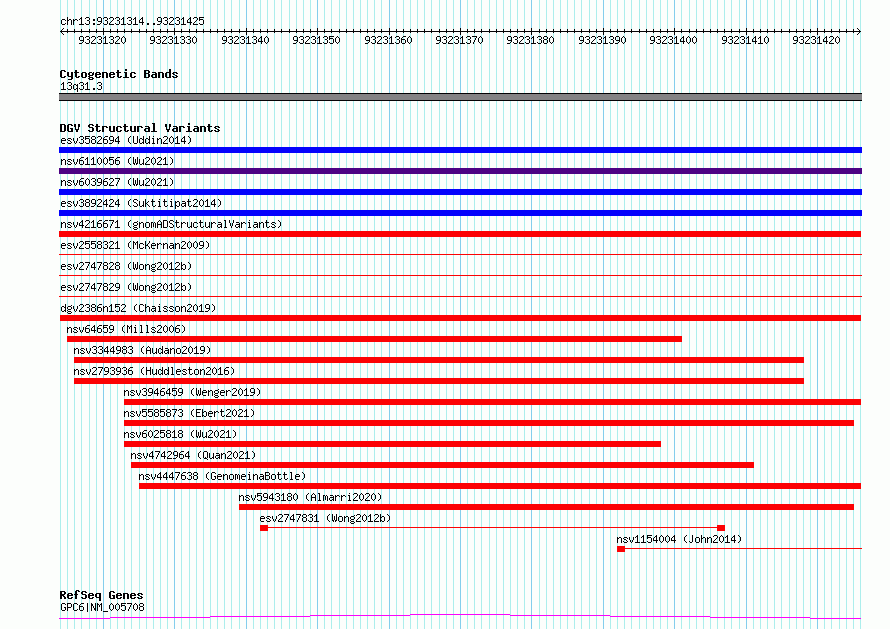Click the red bar for dgv2386n152
Screen dimensions: 890x629
coord(460,318)
